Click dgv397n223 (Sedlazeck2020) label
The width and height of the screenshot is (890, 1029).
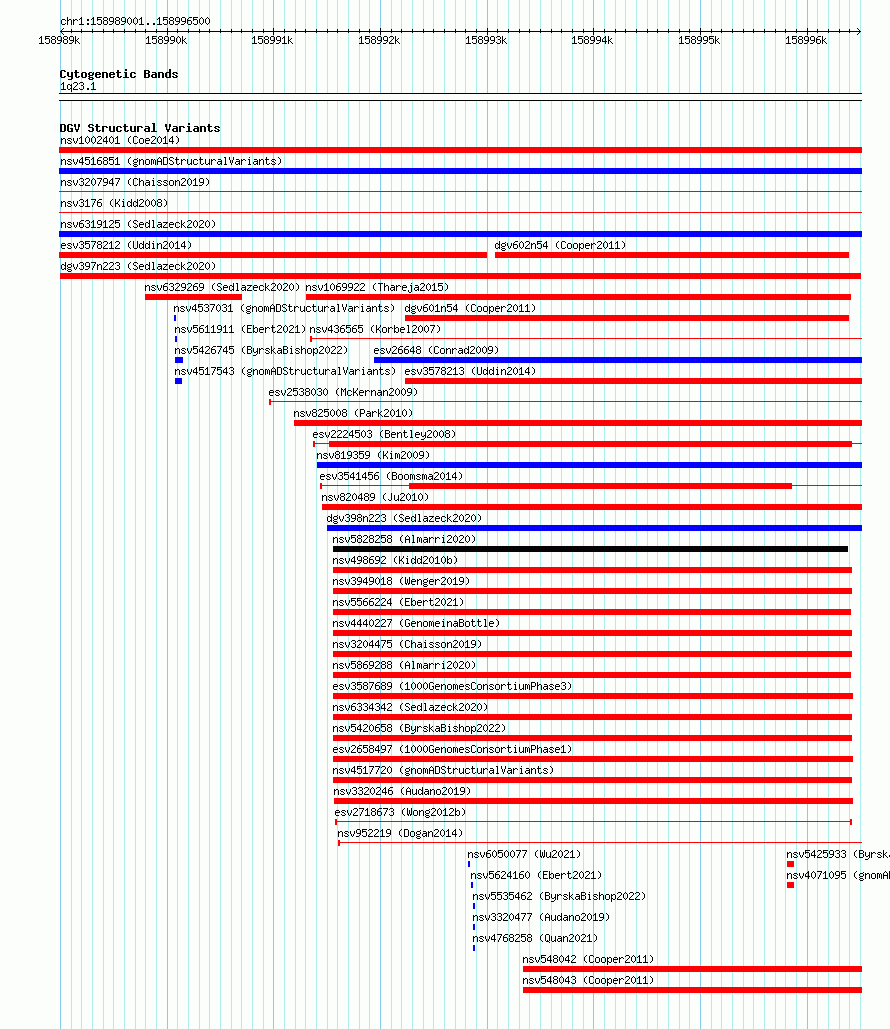click(x=138, y=266)
